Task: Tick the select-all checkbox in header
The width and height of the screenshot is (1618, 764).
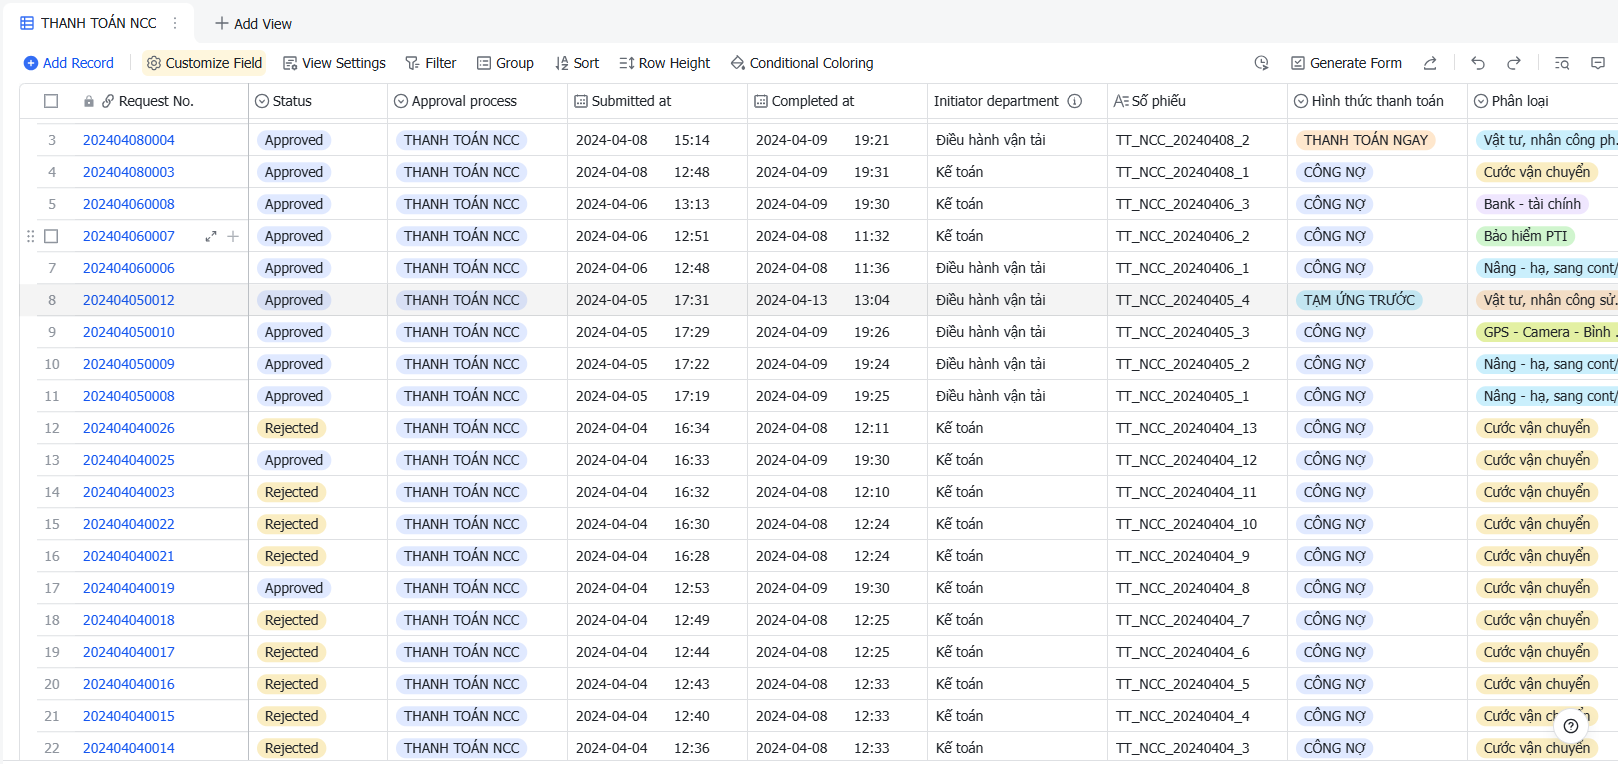Action: pos(51,101)
